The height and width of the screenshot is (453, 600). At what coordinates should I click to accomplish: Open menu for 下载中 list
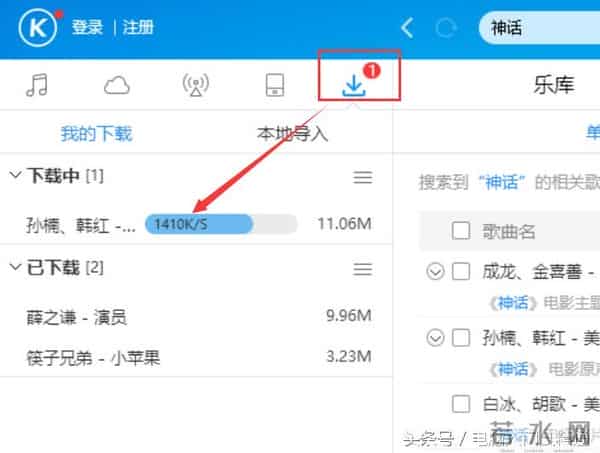(x=362, y=177)
